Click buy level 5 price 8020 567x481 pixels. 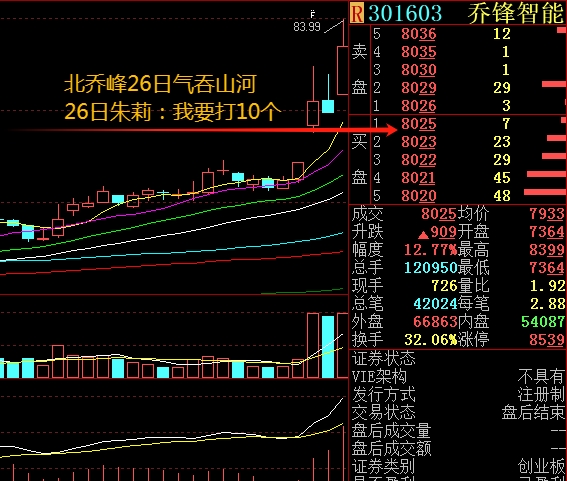419,196
